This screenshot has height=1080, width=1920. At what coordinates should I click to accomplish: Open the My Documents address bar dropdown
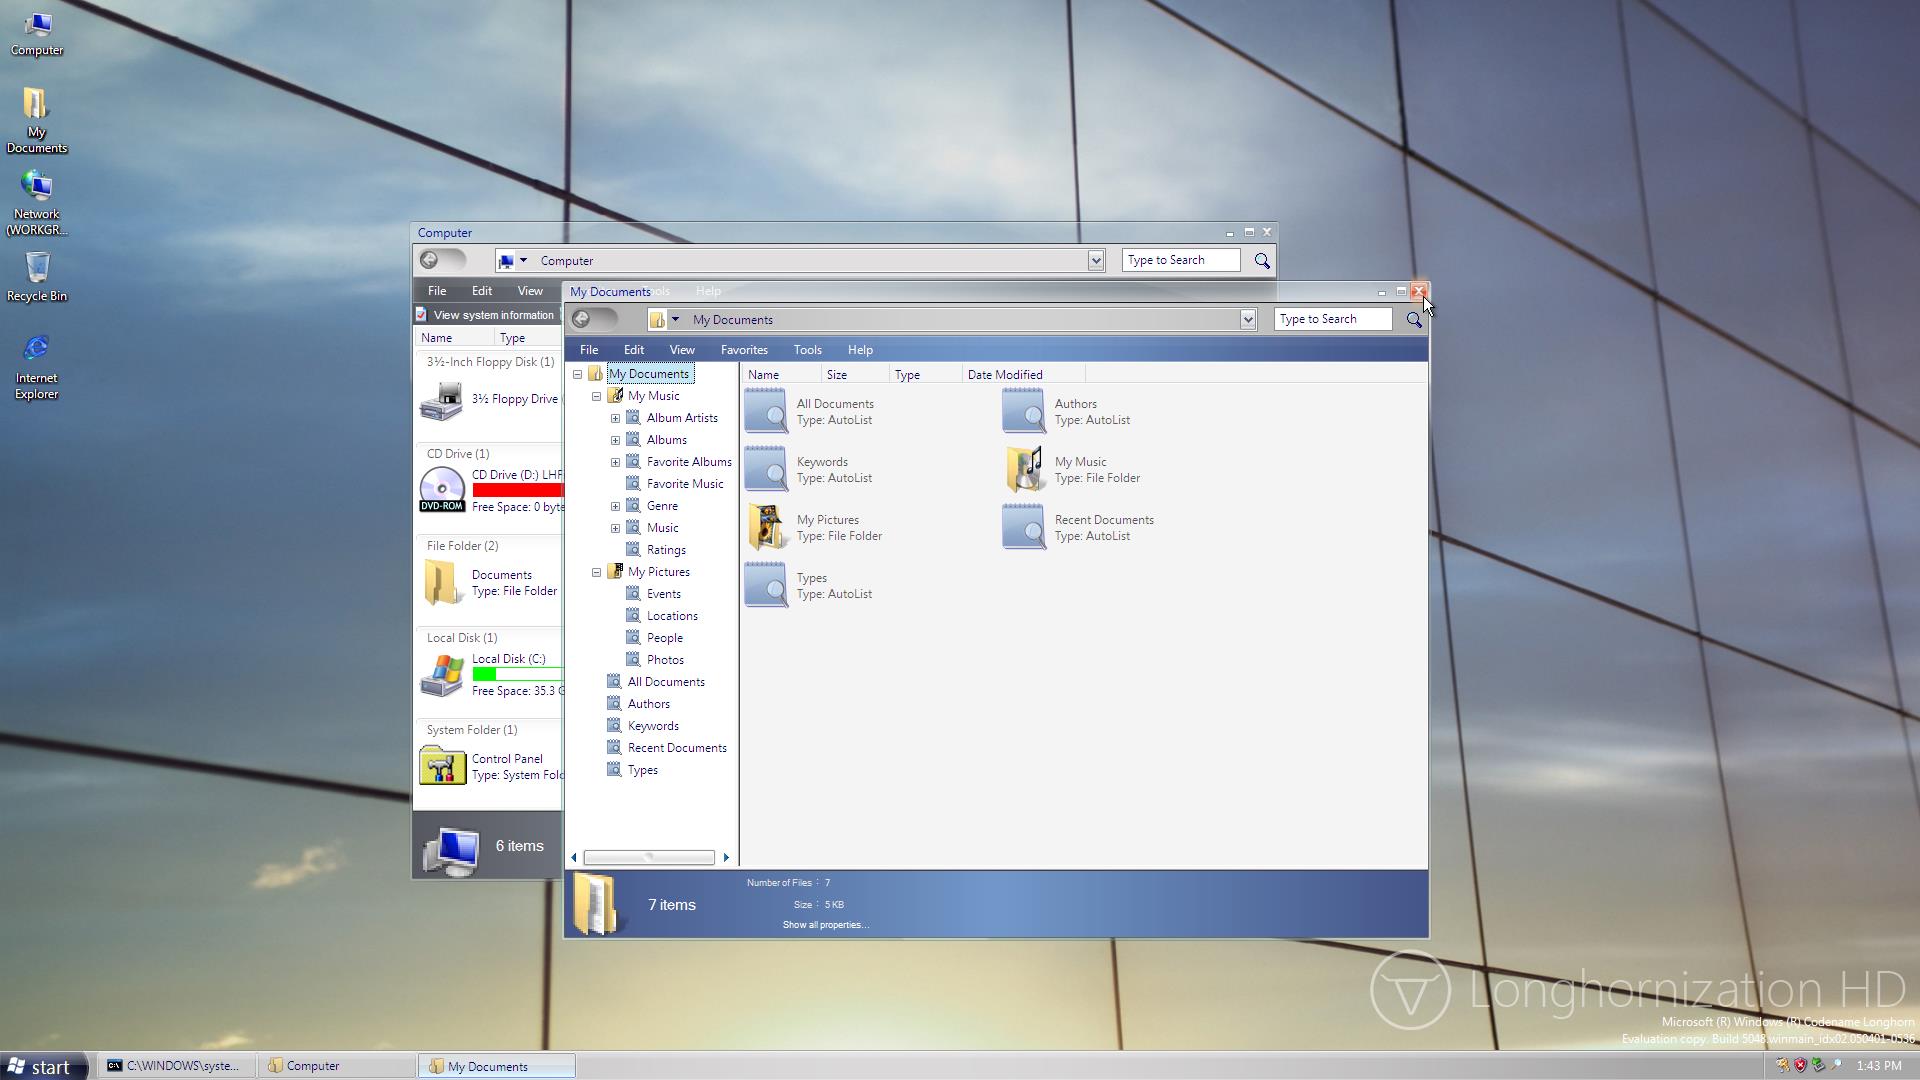1247,320
